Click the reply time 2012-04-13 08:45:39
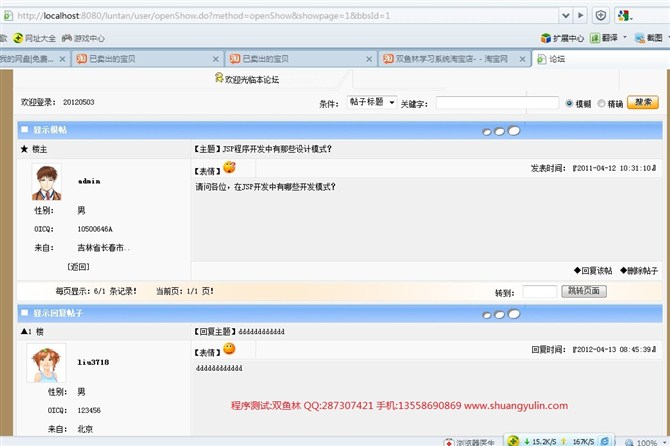 614,349
